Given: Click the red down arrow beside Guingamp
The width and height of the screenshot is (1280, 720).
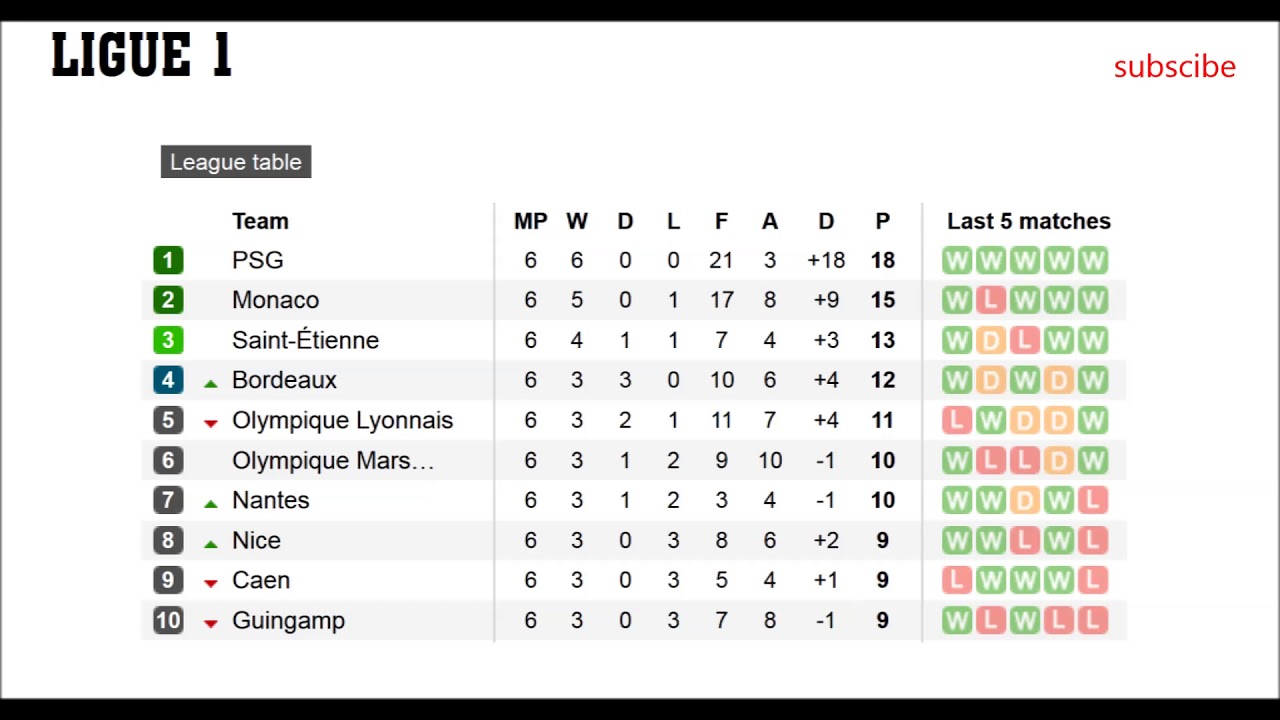Looking at the screenshot, I should click(210, 623).
